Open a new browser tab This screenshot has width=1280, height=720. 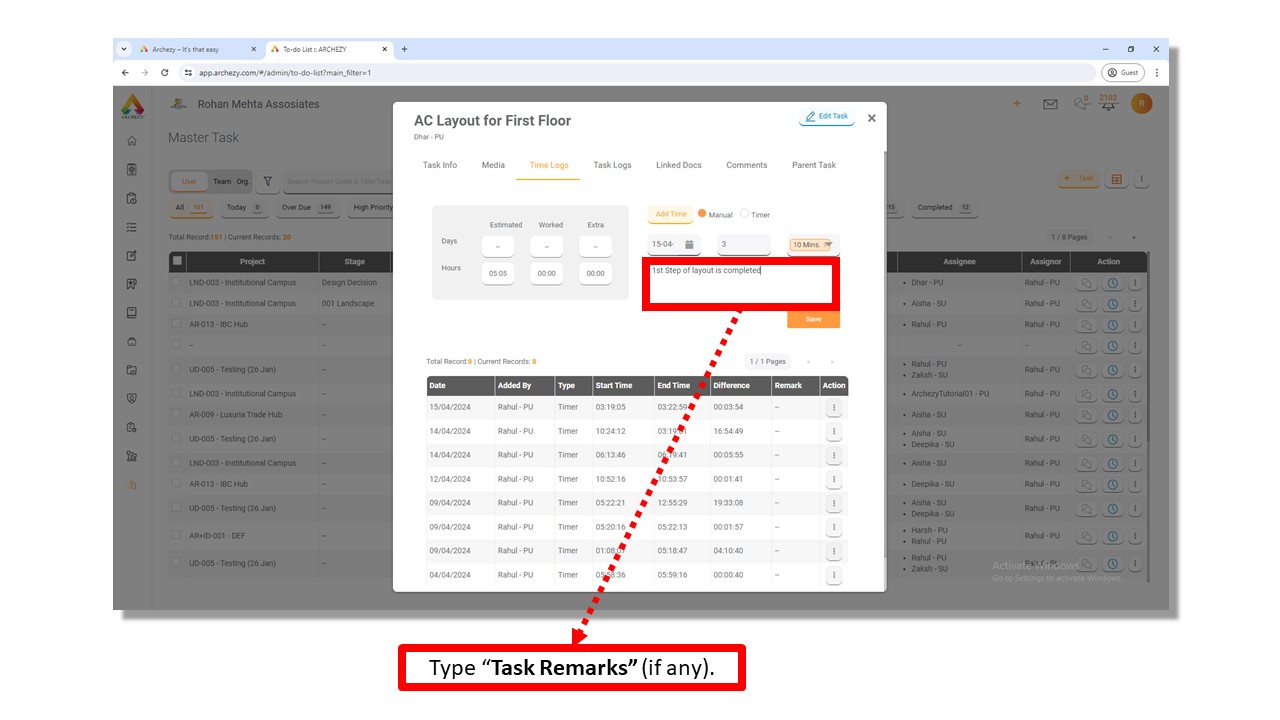404,49
